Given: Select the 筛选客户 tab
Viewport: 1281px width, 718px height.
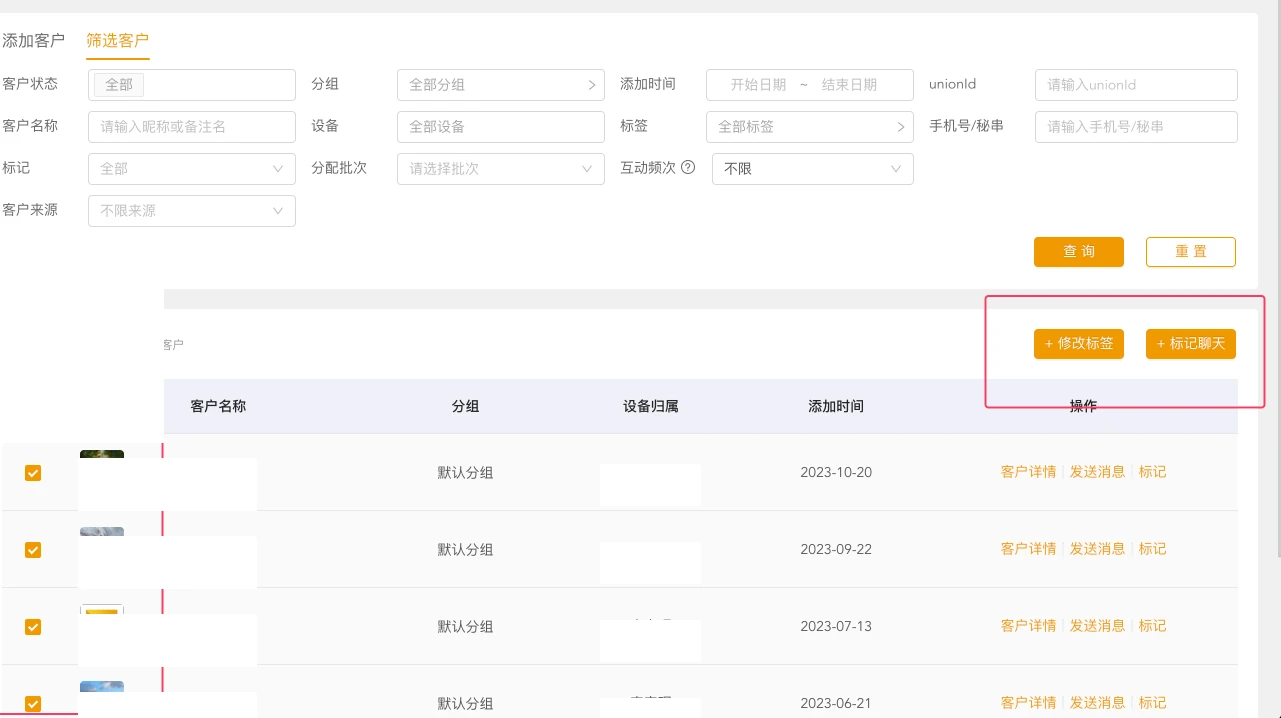Looking at the screenshot, I should tap(117, 41).
